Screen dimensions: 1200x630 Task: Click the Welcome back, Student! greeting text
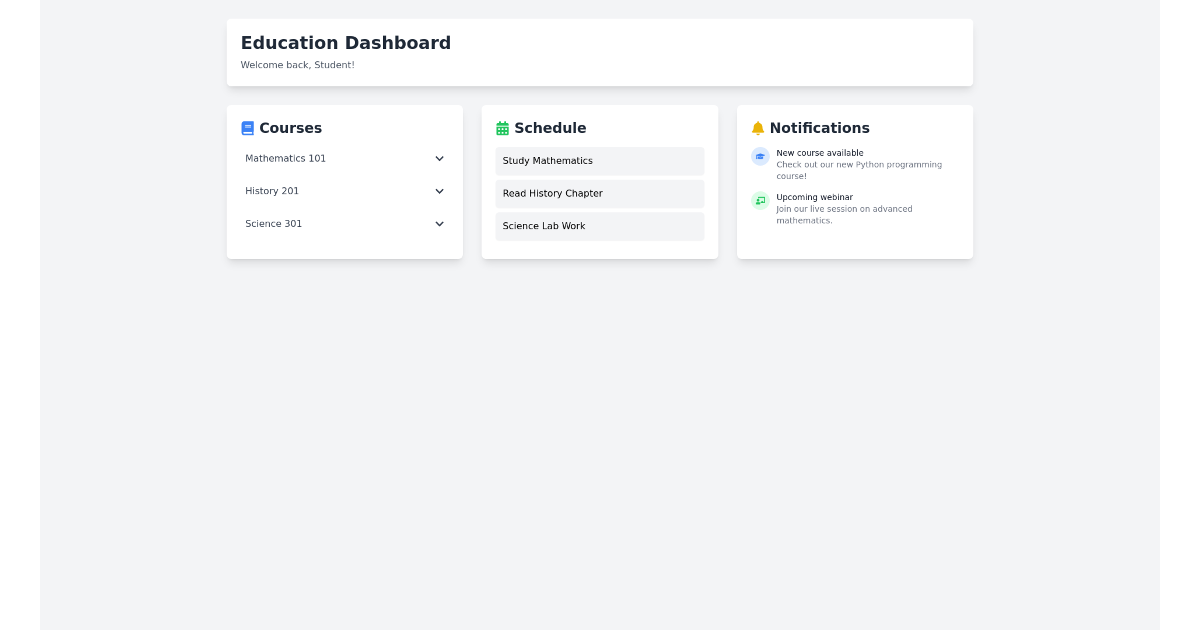pos(297,64)
